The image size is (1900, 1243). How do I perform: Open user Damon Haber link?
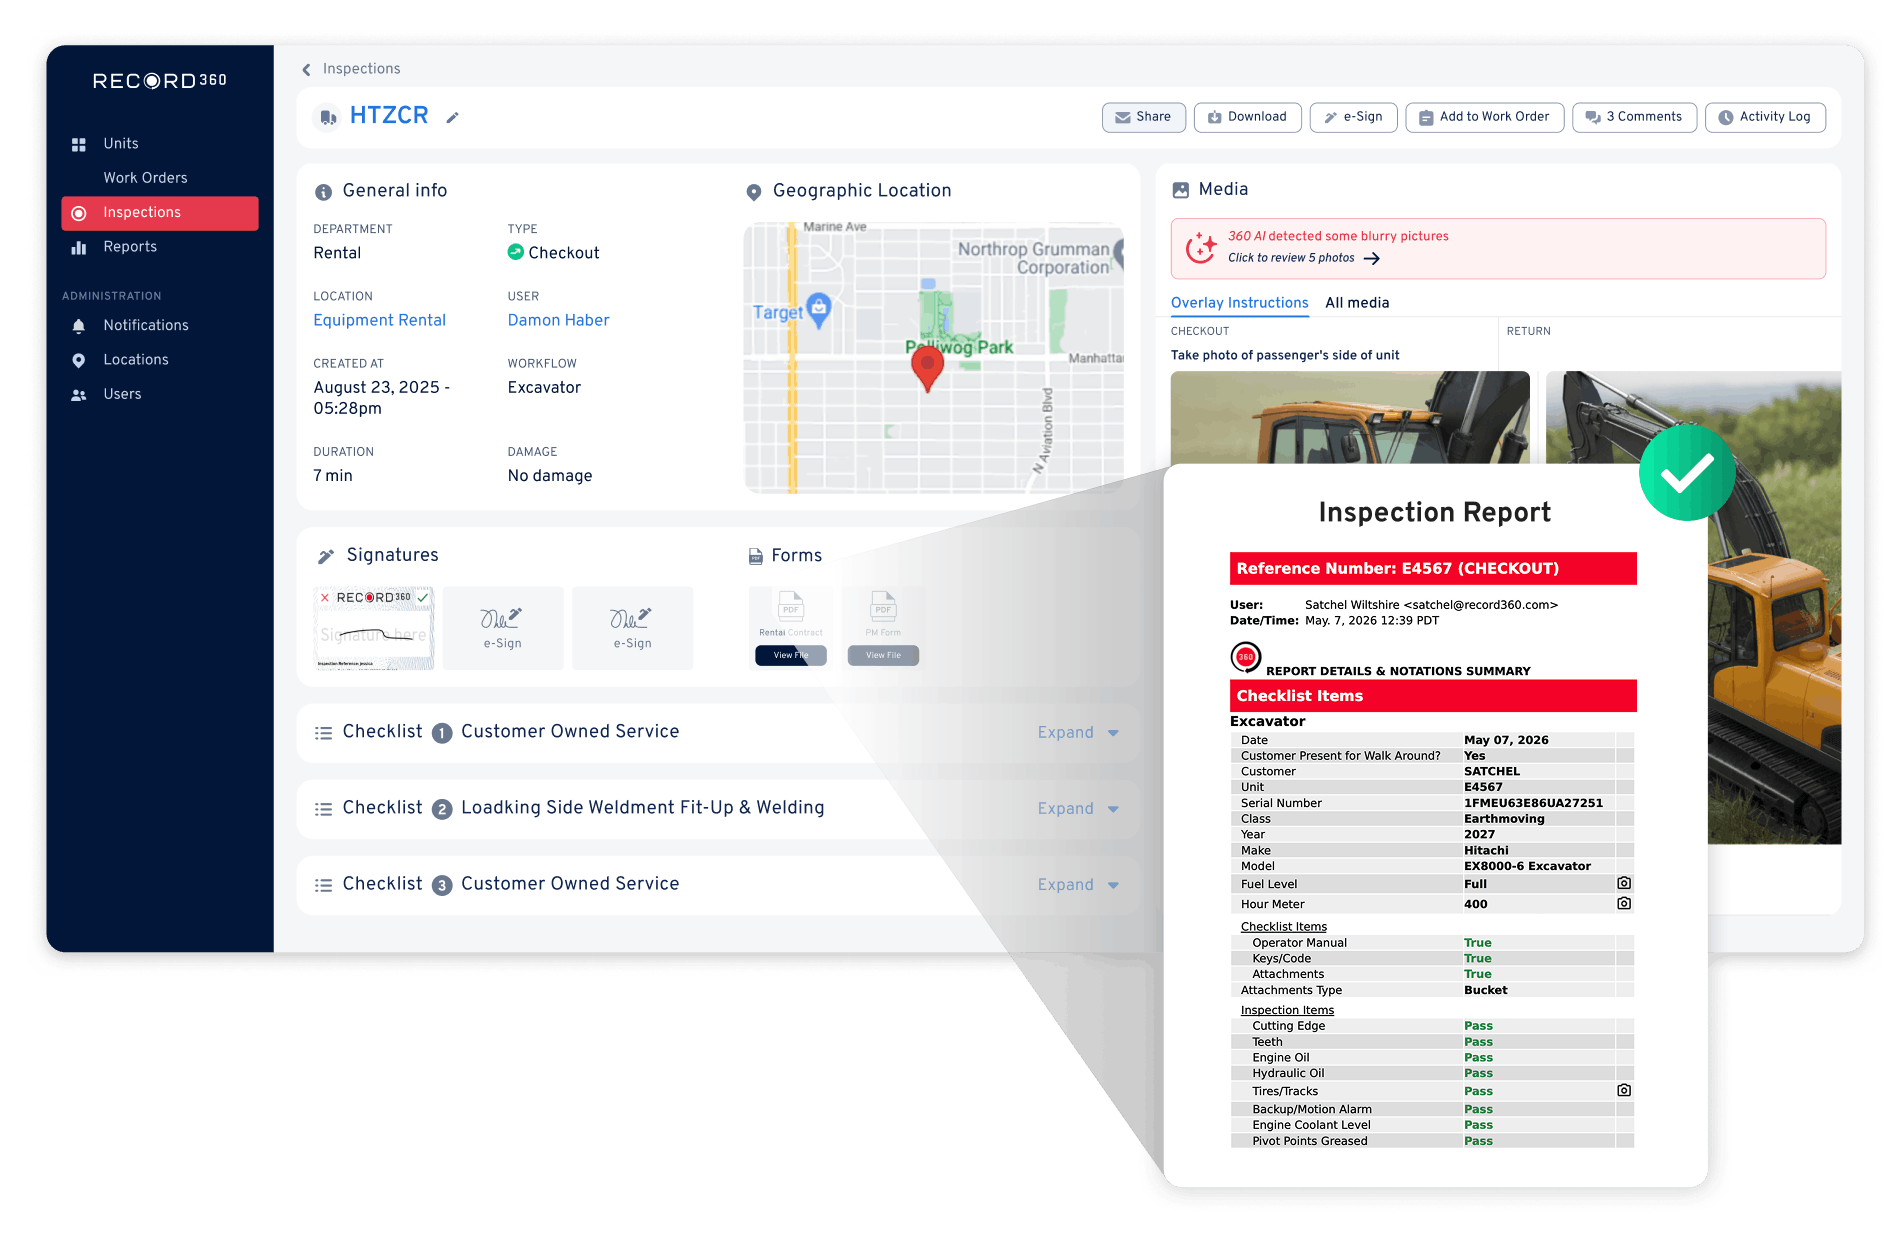[558, 321]
